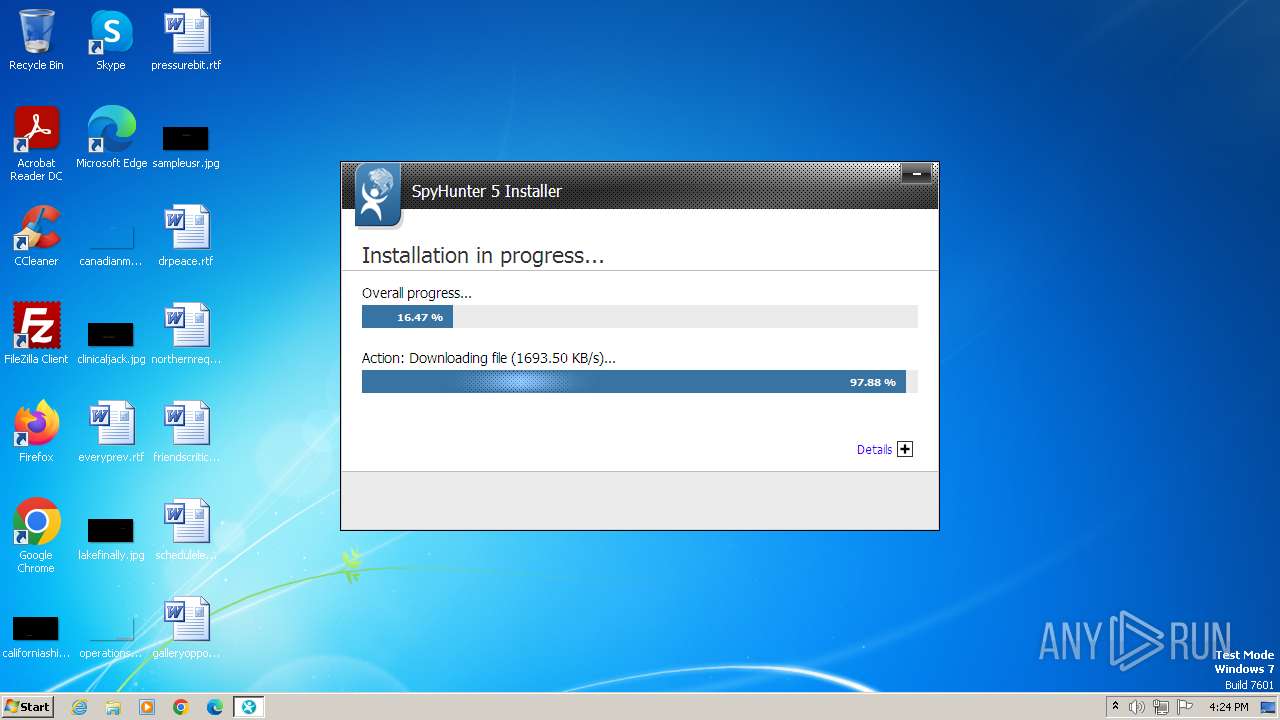Click the SpyHunter installer taskbar button
Screen dimensions: 1280x720
(x=248, y=707)
